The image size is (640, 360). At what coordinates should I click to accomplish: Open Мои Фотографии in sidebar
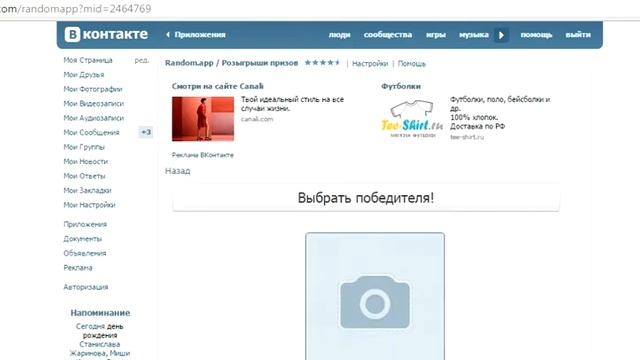pyautogui.click(x=93, y=89)
